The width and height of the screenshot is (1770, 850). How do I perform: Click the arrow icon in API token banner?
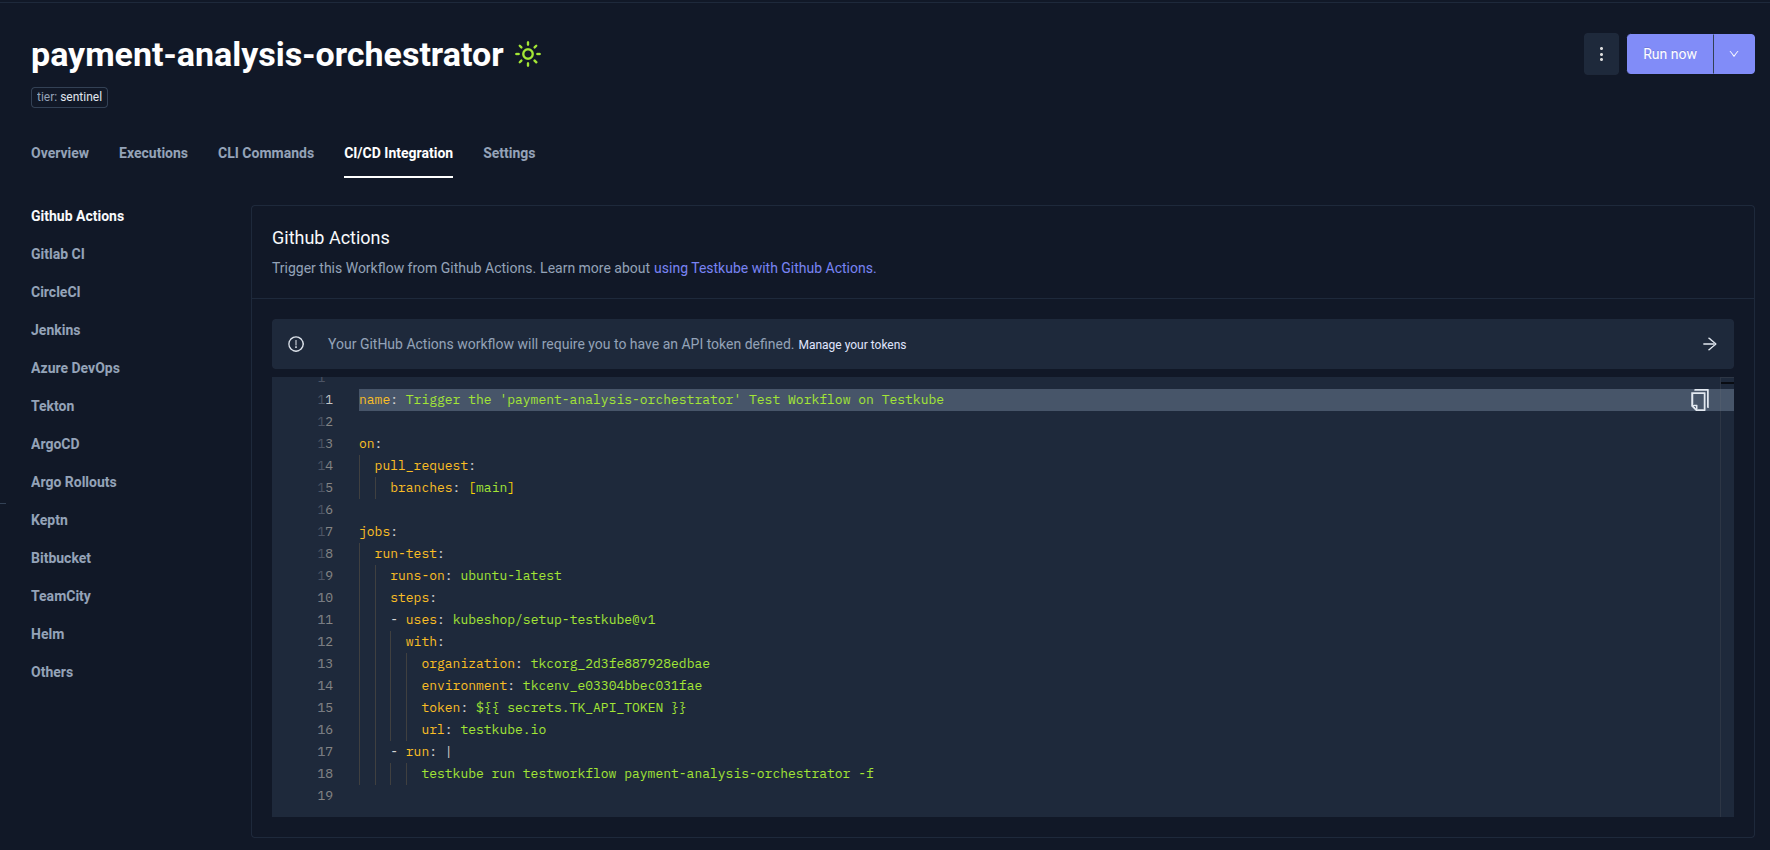tap(1710, 344)
